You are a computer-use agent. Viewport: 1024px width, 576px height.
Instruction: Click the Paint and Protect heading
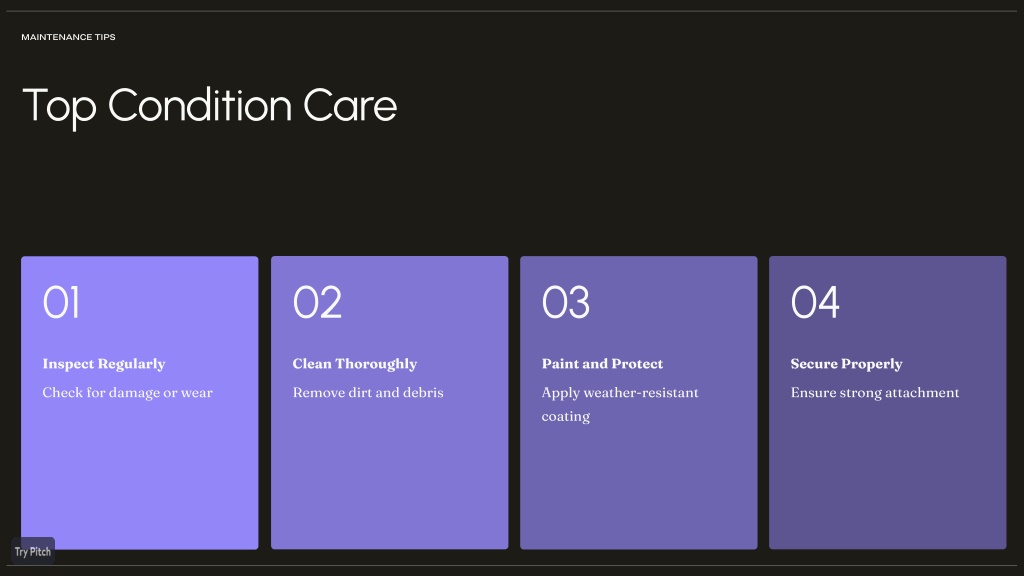pos(602,364)
